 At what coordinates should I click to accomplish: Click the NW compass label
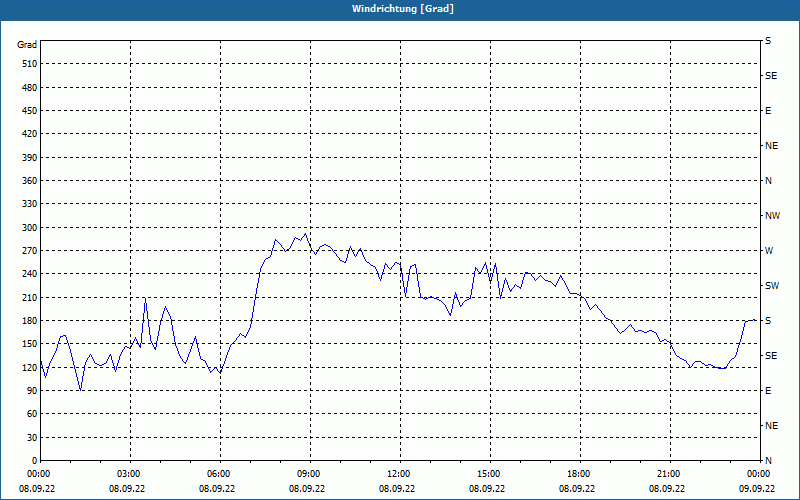click(x=772, y=216)
